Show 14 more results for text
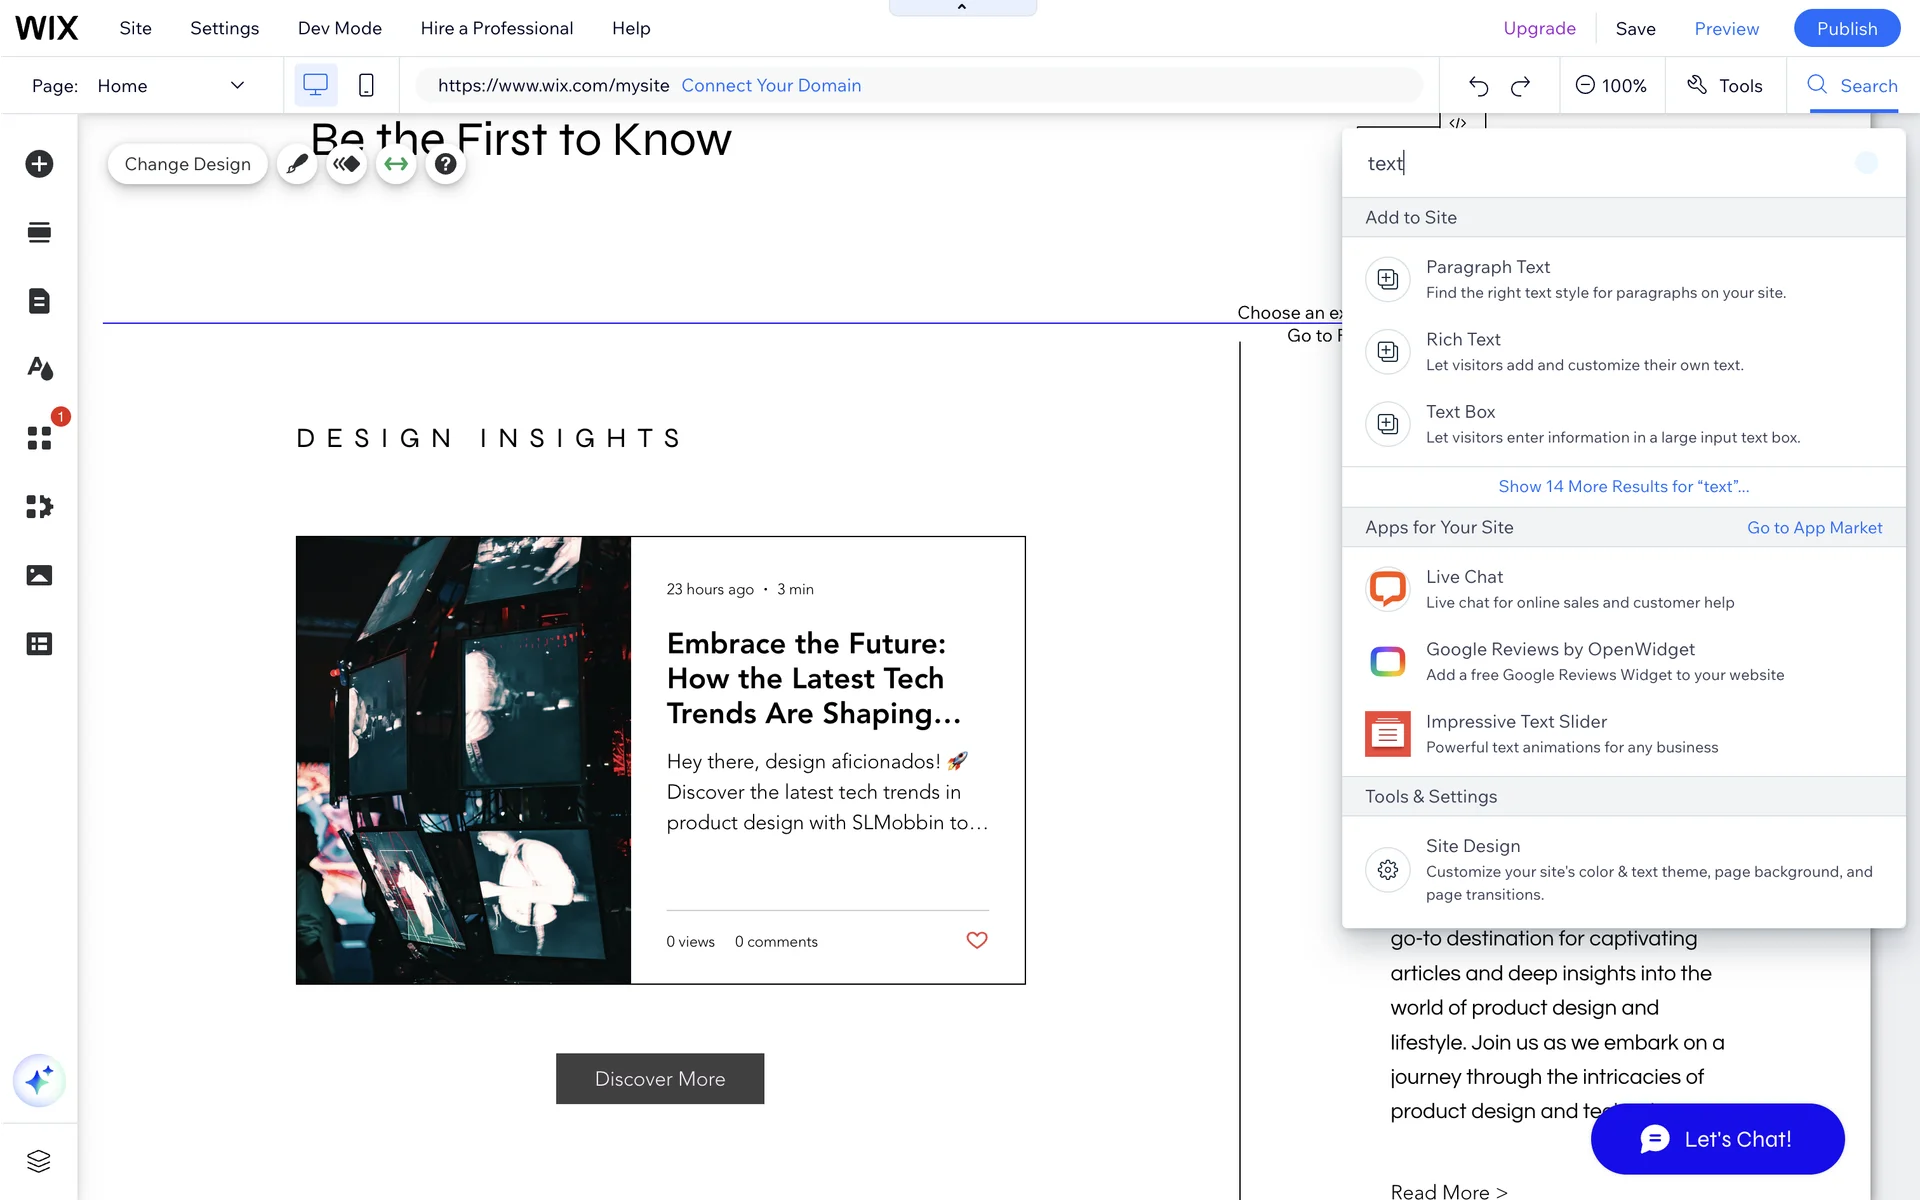 1623,487
